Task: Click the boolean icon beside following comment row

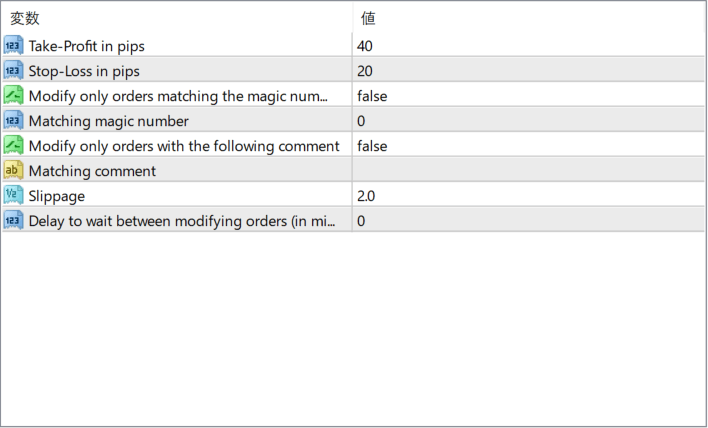Action: tap(13, 145)
